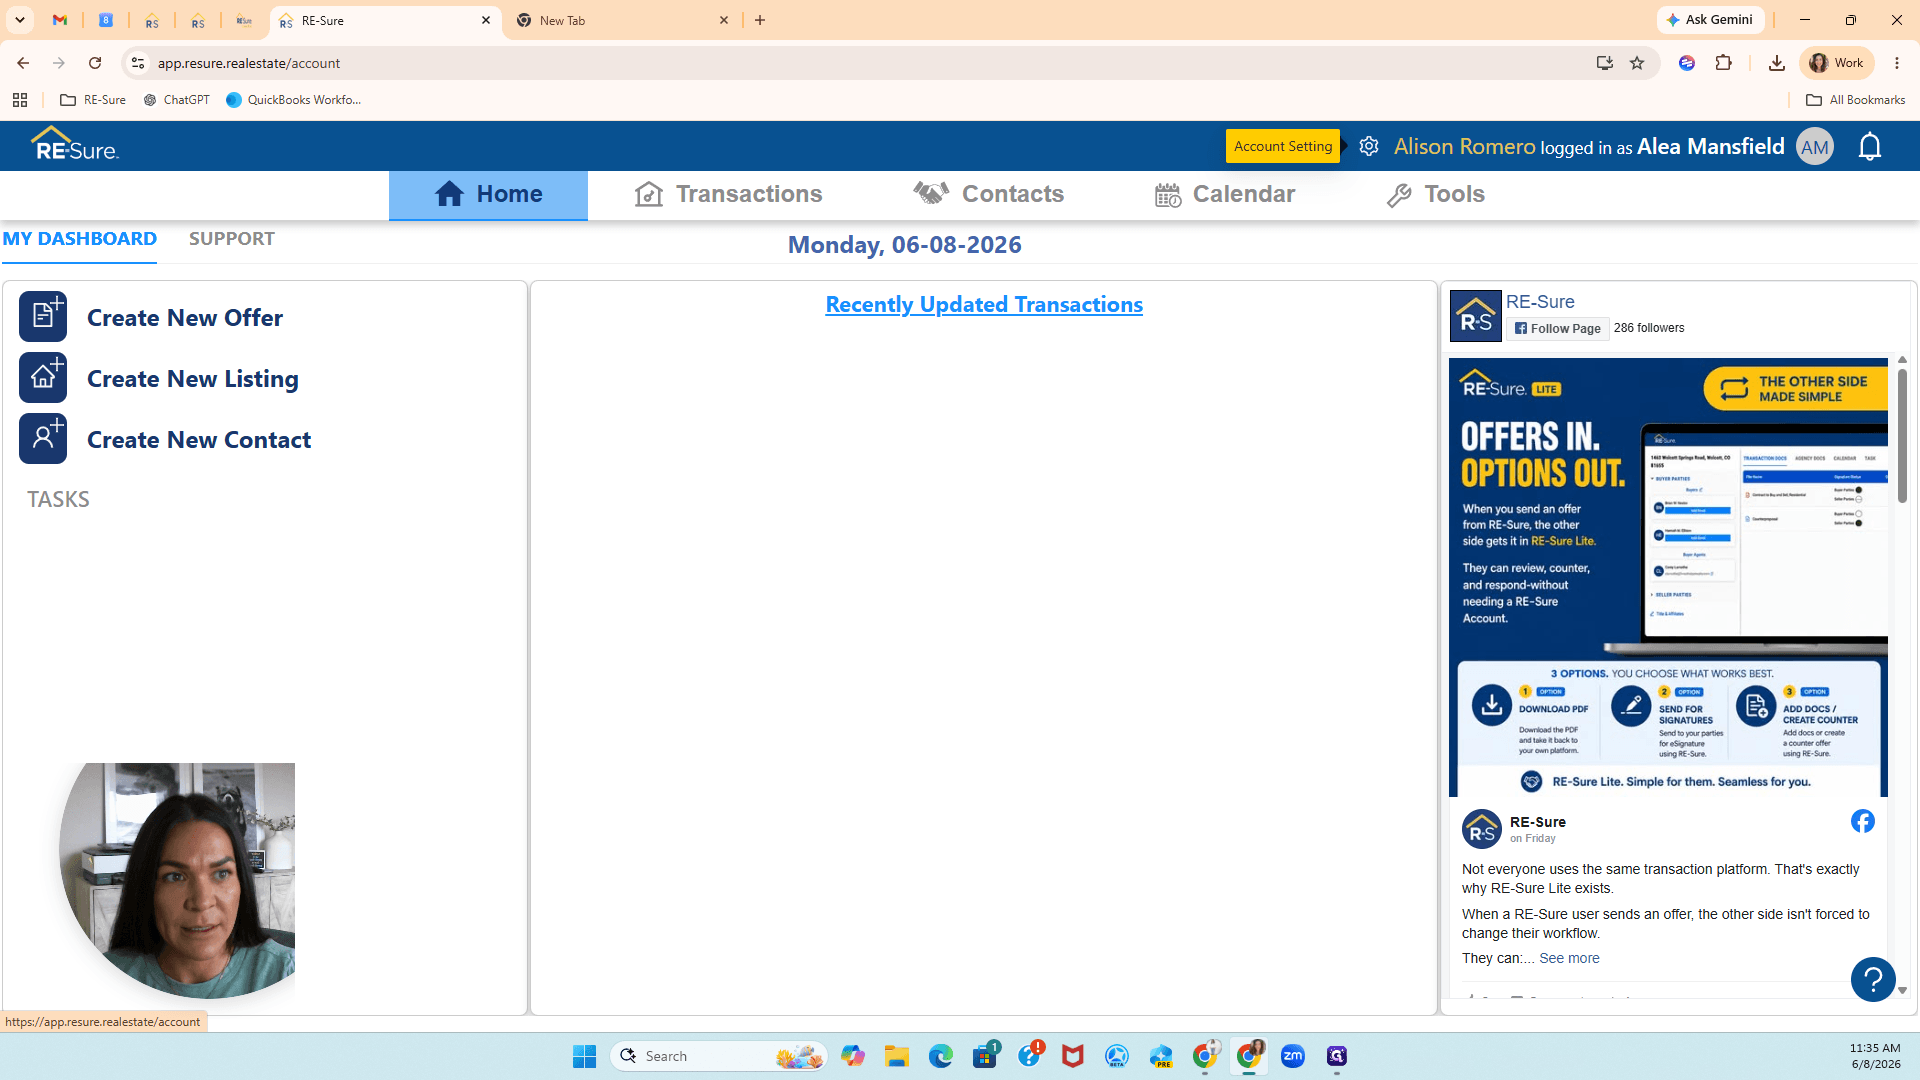Screen dimensions: 1920x1080
Task: Switch to the SUPPORT tab
Action: tap(231, 239)
